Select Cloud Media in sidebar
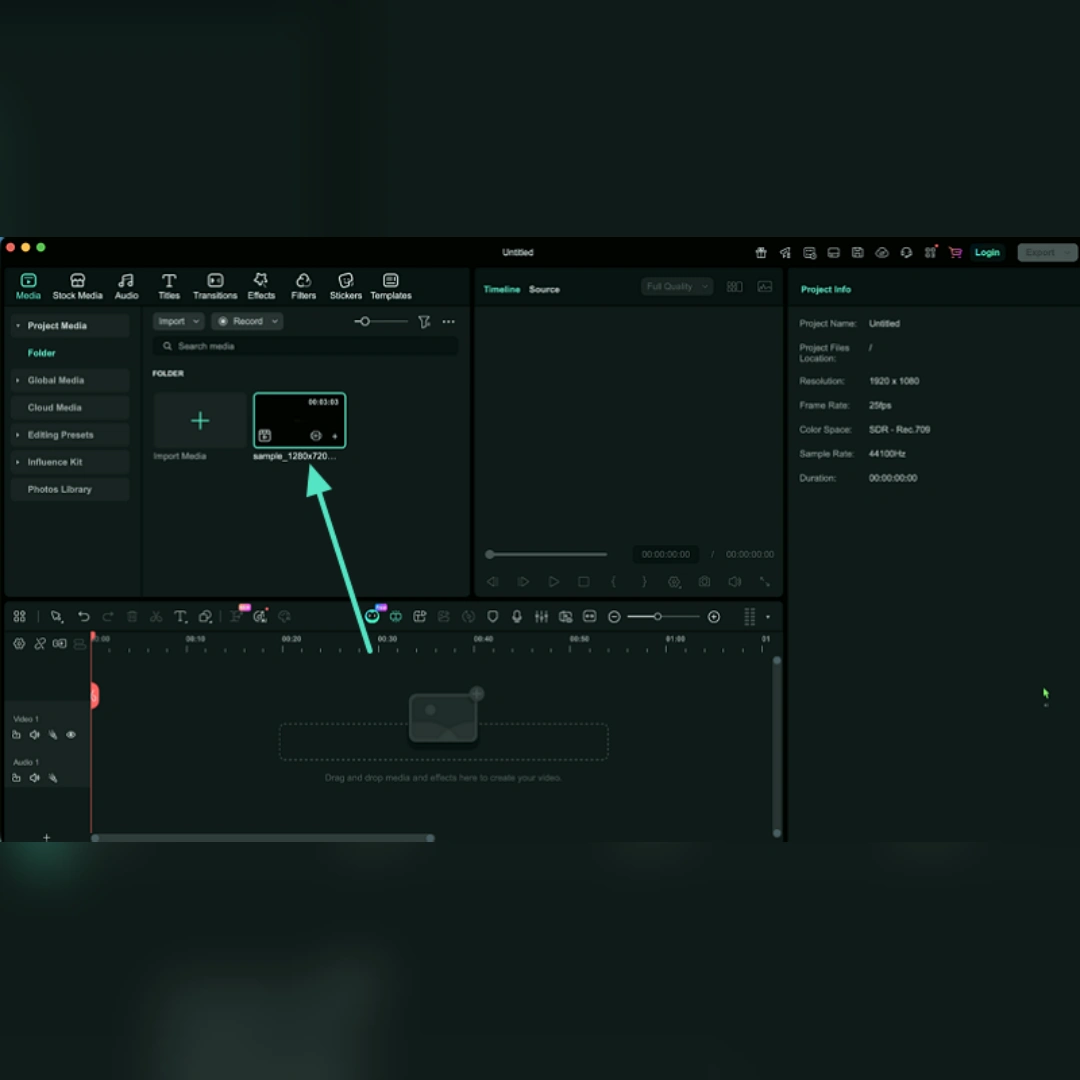Viewport: 1080px width, 1080px height. click(x=70, y=408)
